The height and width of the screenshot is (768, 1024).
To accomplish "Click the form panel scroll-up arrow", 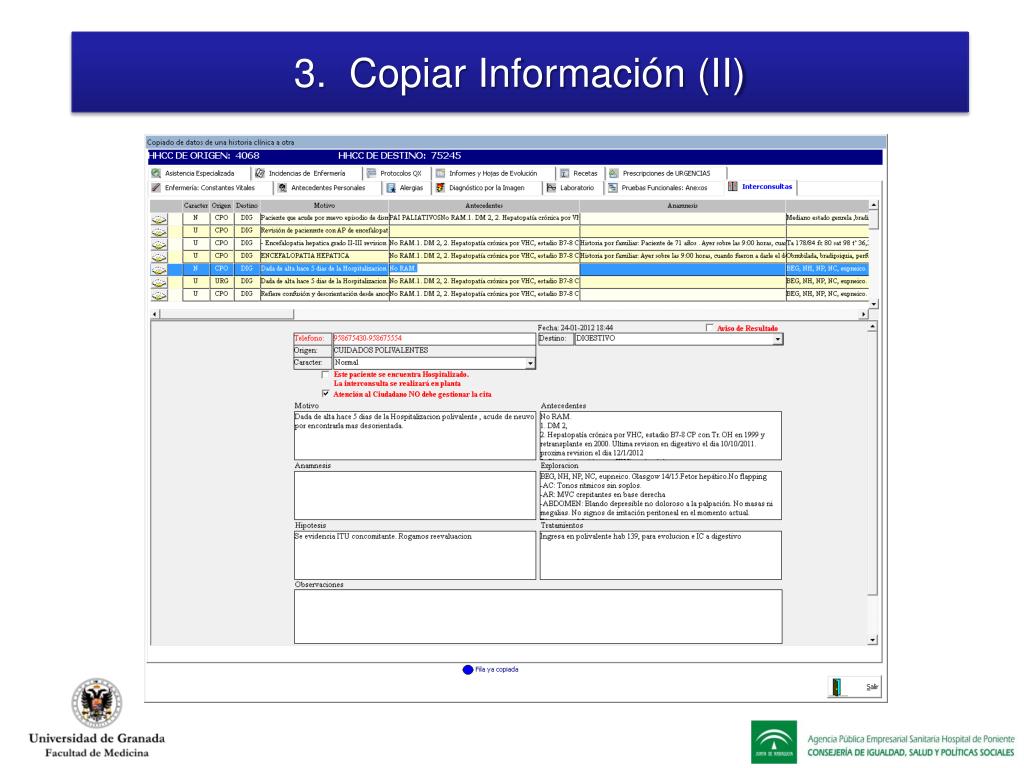I will (872, 326).
